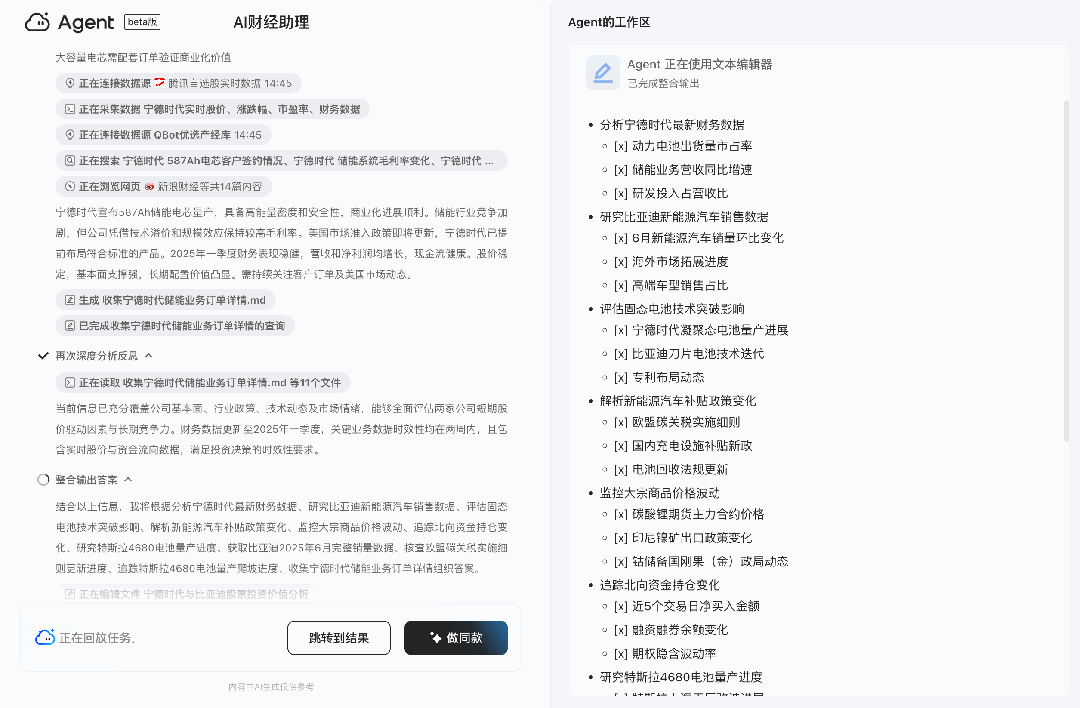Viewport: 1080px width, 708px height.
Task: Collapse the 整合输出答案 section chevron
Action: (128, 480)
